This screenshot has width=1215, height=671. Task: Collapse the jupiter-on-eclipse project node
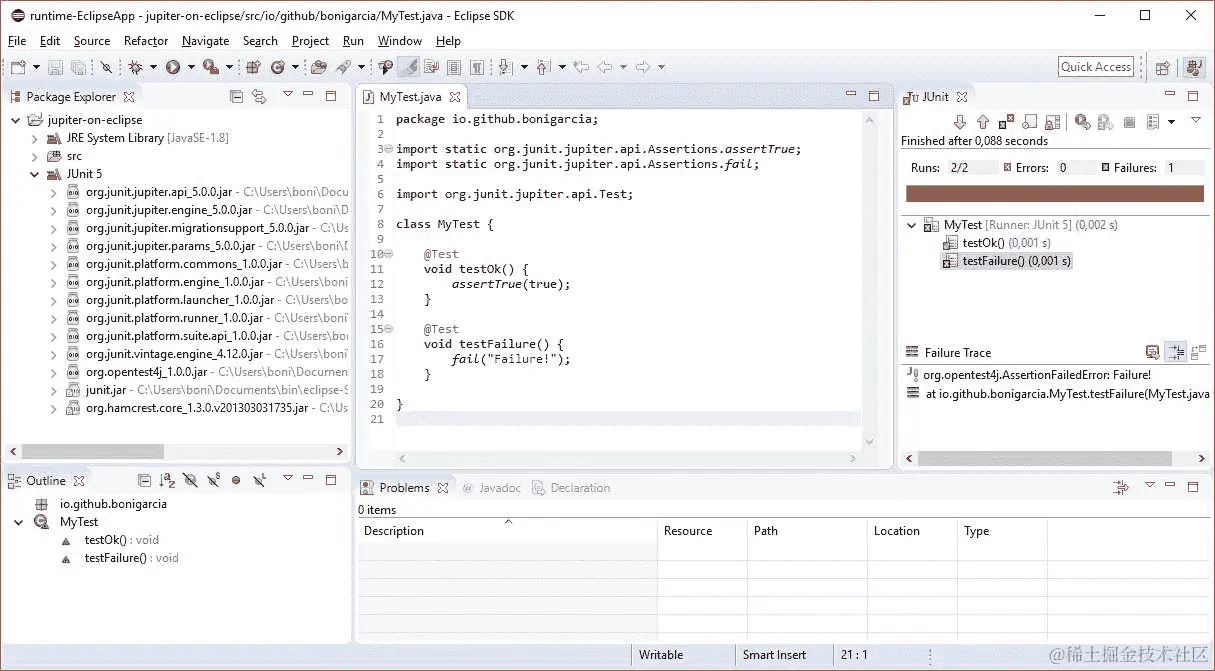16,120
